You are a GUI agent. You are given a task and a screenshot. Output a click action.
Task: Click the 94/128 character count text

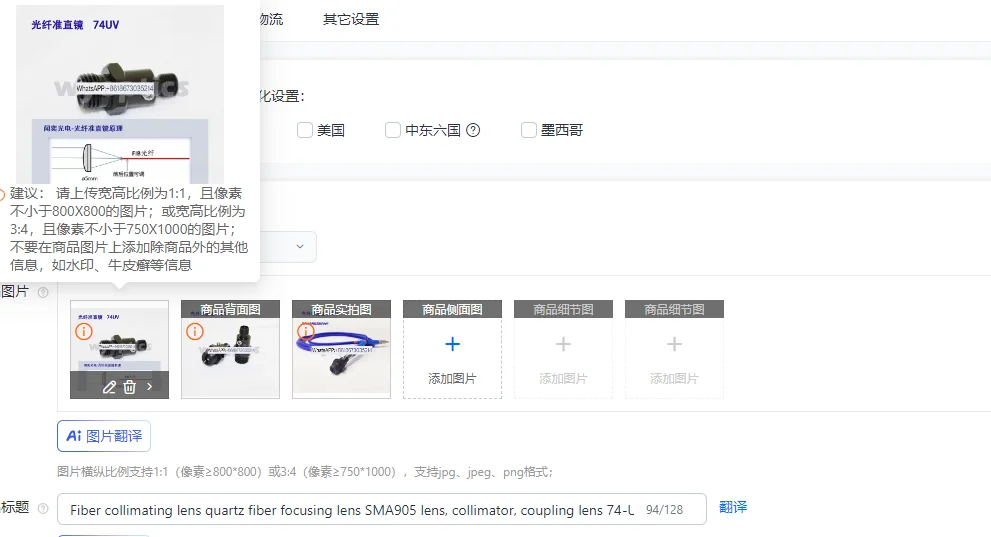click(x=664, y=510)
